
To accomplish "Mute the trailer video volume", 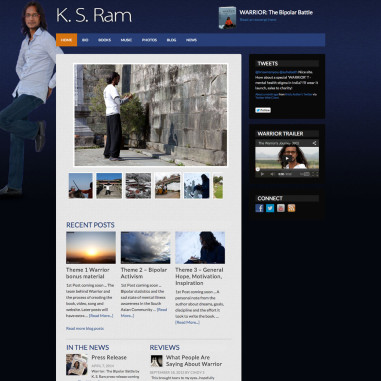I will (x=272, y=174).
